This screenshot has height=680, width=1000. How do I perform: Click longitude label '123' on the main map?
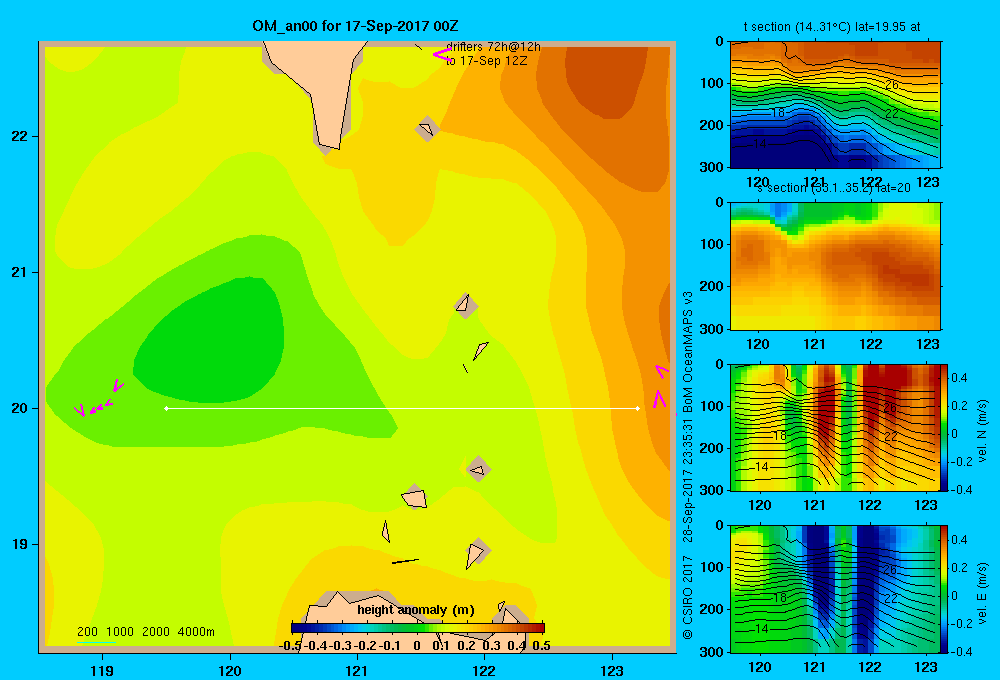pos(612,670)
